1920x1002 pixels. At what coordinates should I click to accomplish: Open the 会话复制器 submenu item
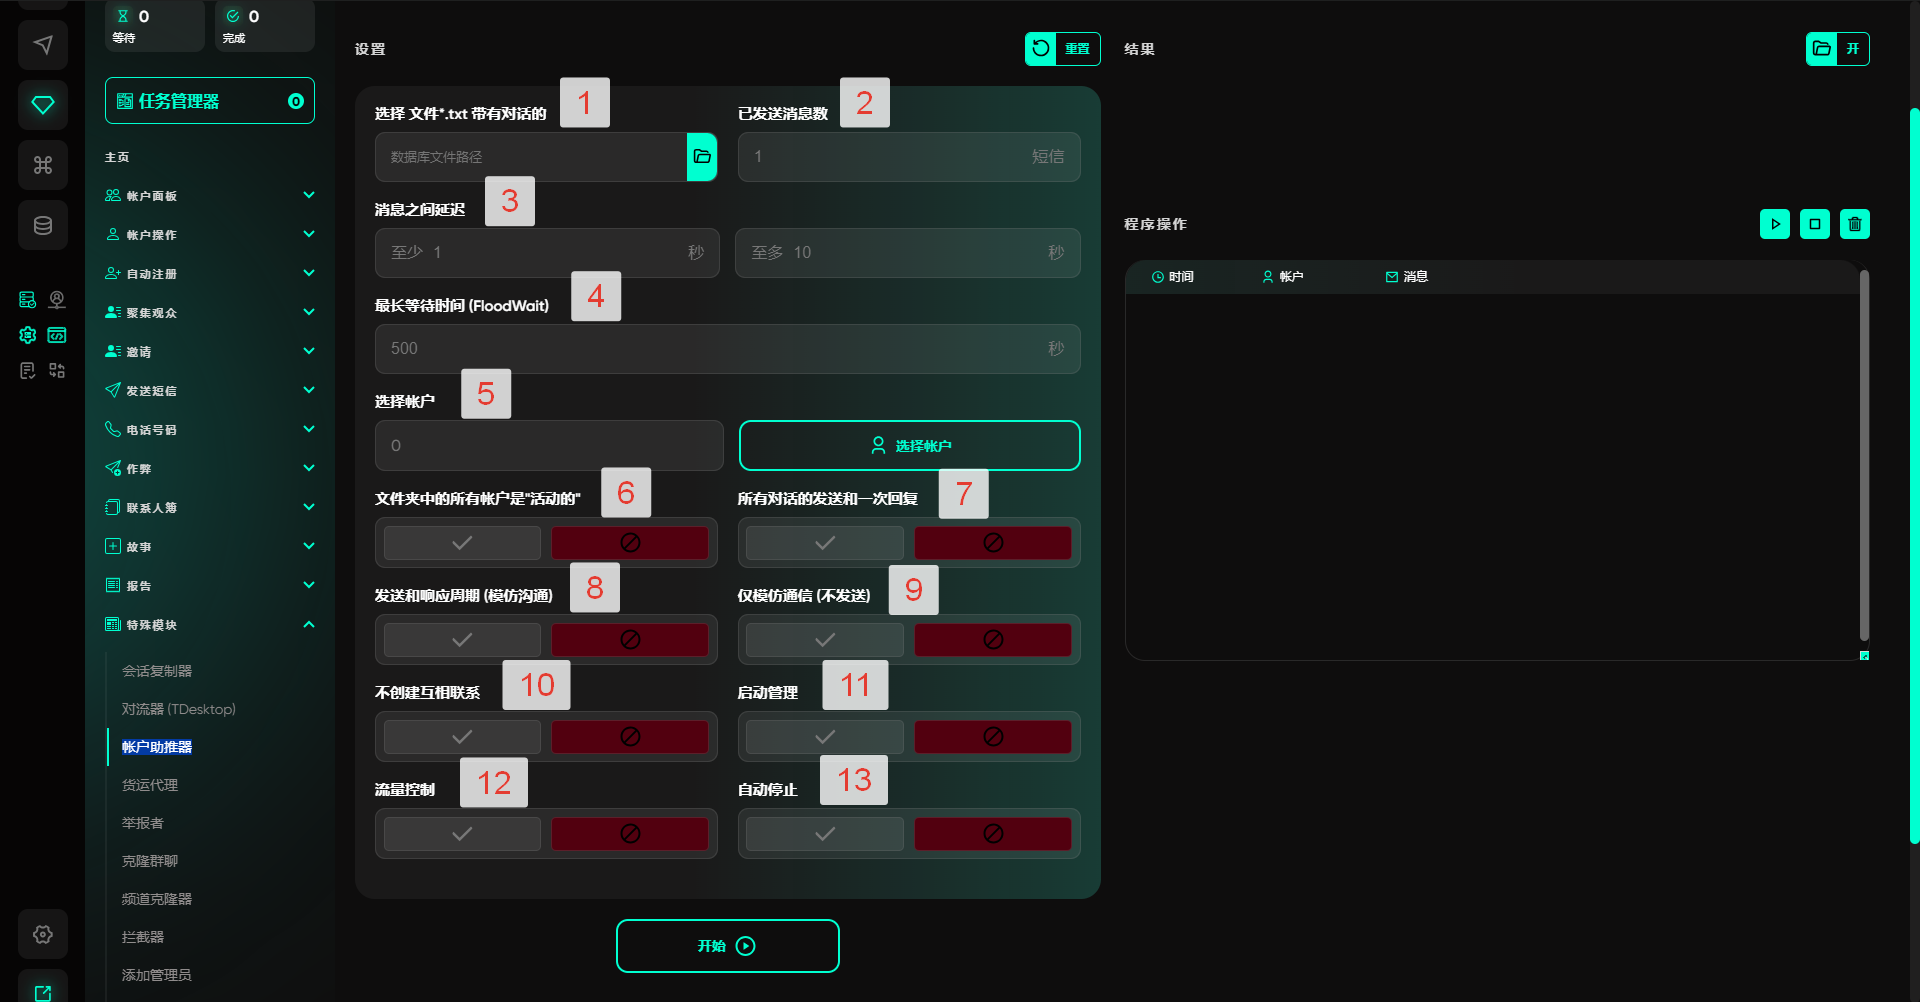pyautogui.click(x=157, y=671)
